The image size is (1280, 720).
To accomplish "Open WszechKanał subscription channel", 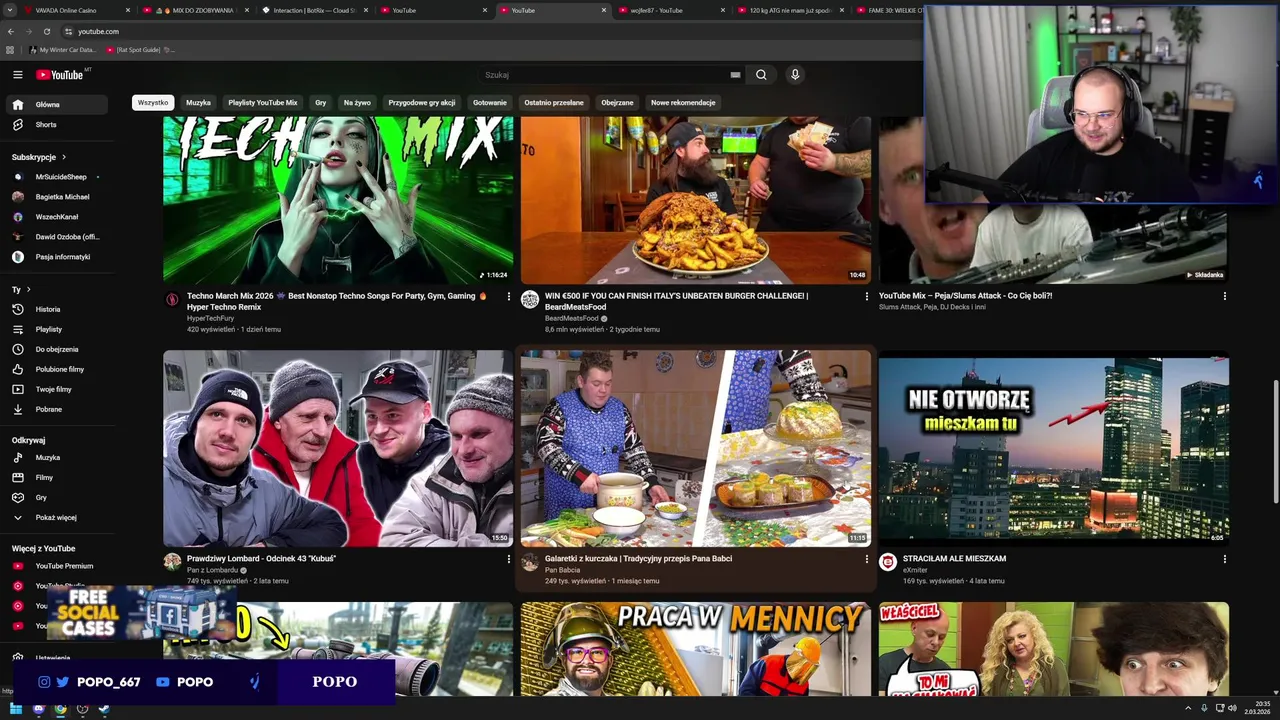I will pos(57,217).
